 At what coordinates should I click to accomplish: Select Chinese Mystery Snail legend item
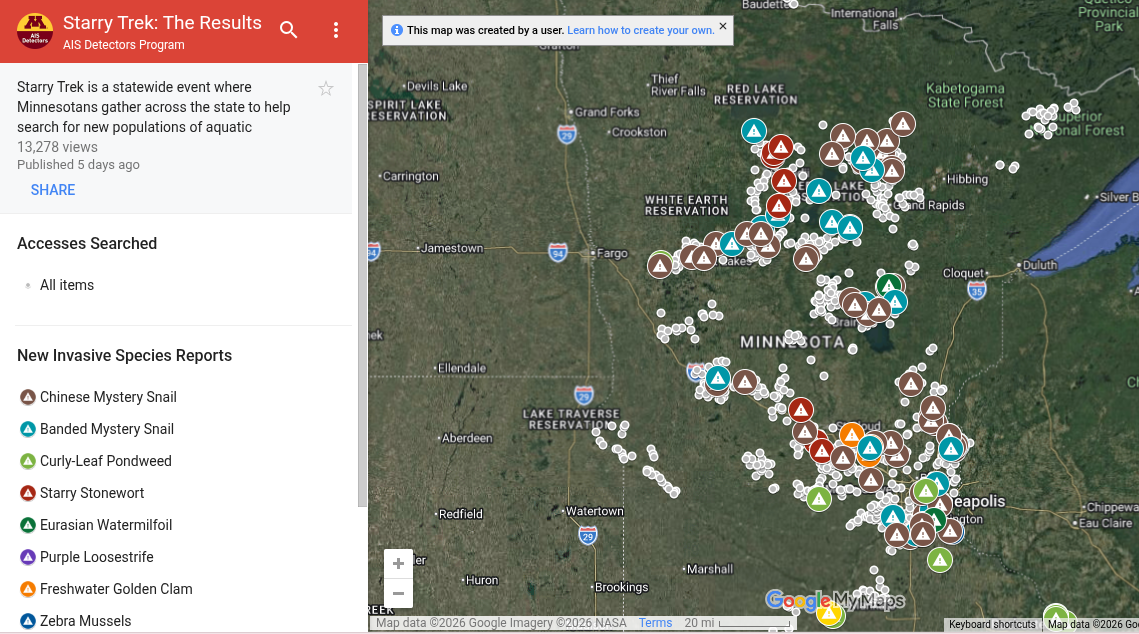point(108,397)
